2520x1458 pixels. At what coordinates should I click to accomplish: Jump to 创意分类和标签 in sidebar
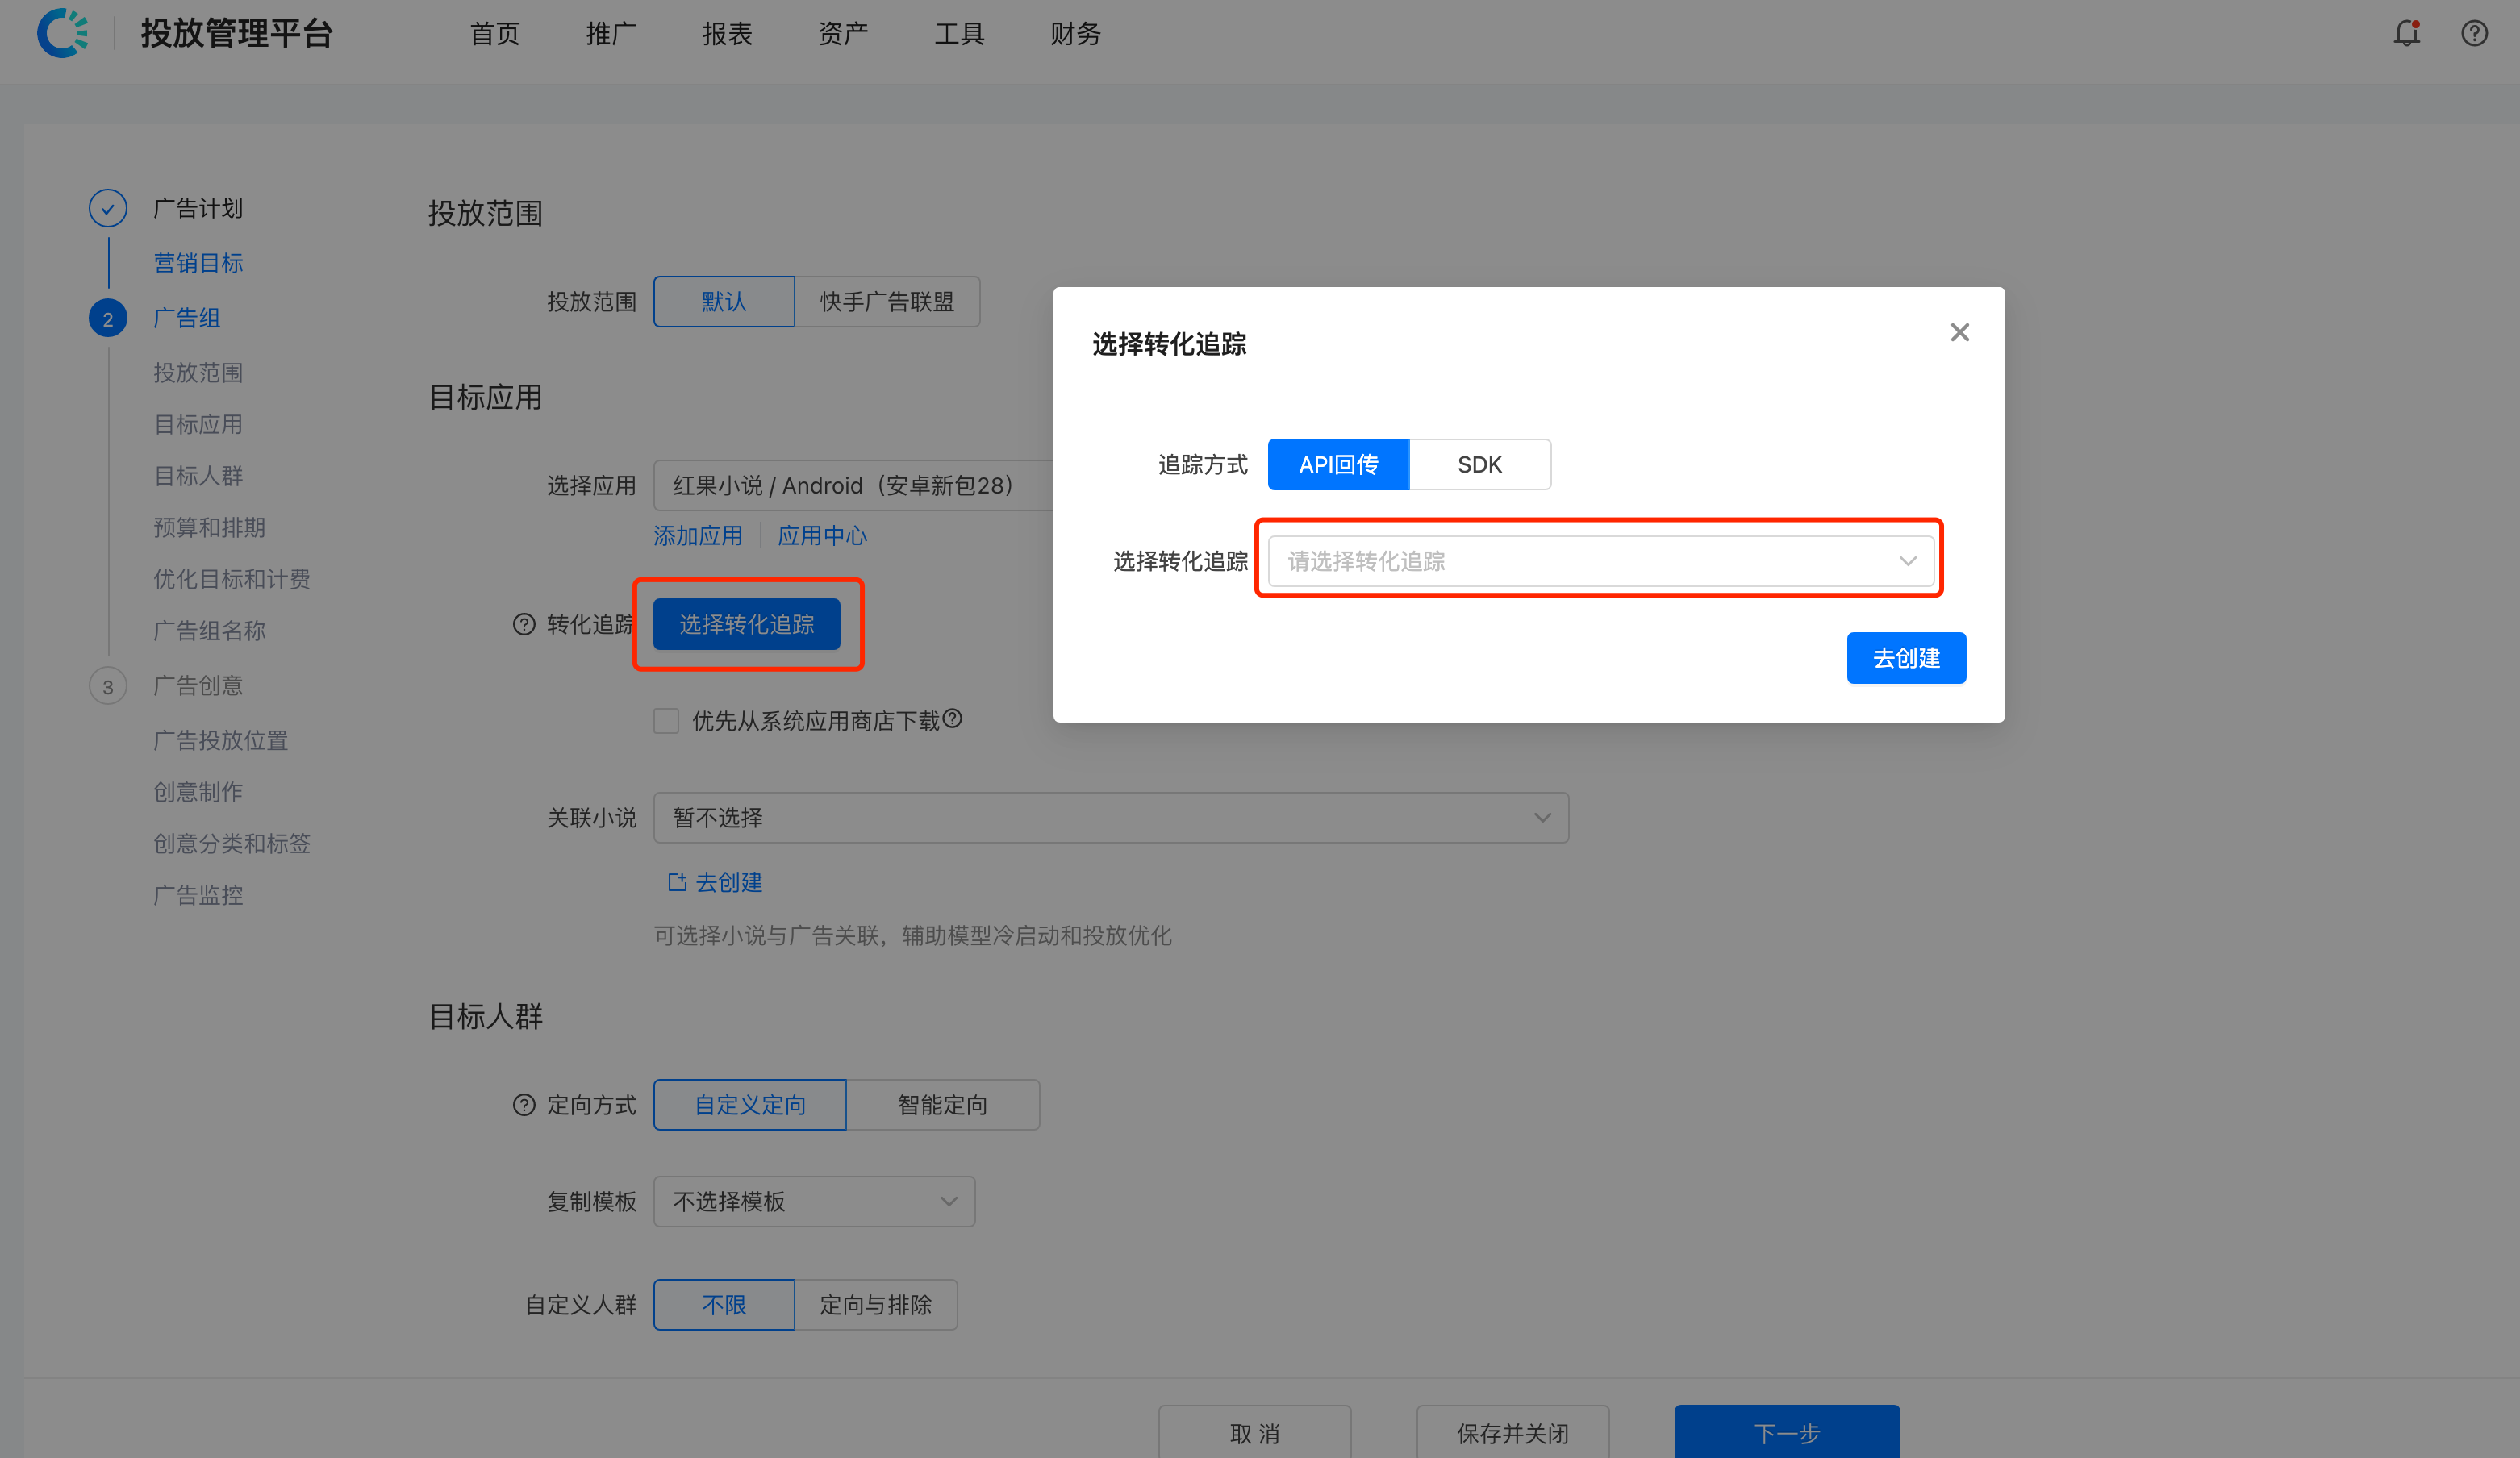coord(232,844)
